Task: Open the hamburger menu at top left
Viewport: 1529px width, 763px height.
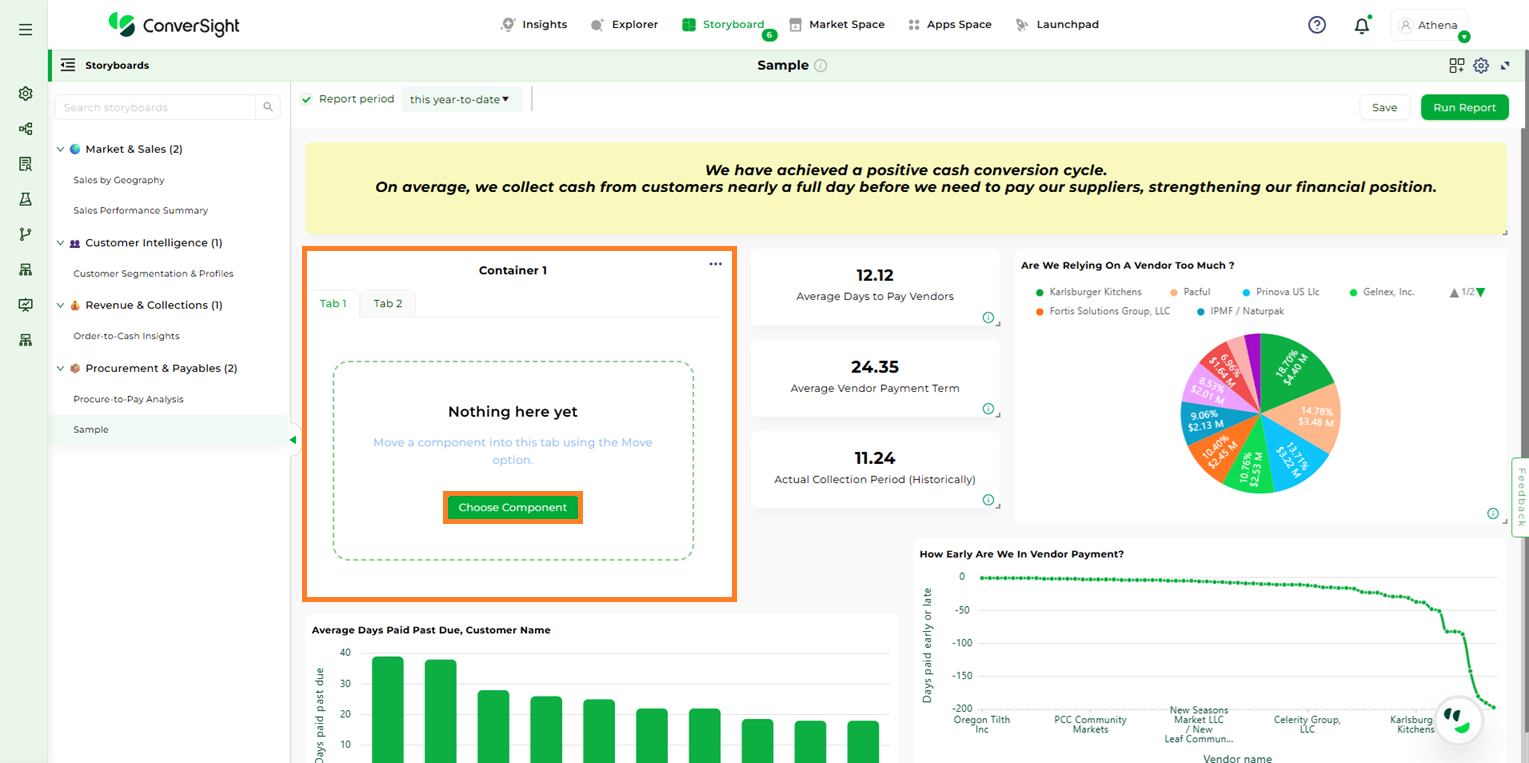Action: pos(26,30)
